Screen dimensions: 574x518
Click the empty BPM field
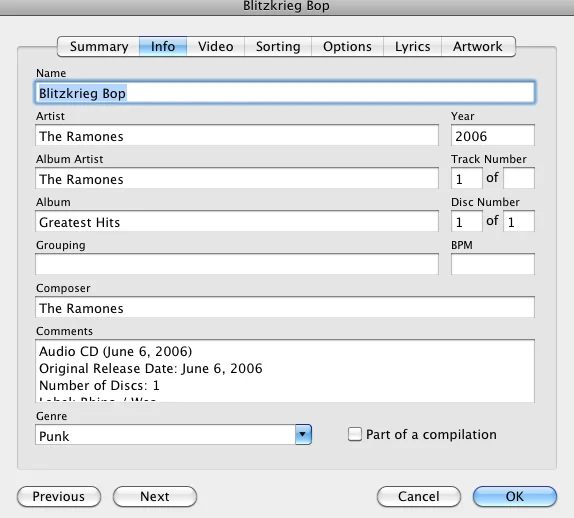[493, 264]
